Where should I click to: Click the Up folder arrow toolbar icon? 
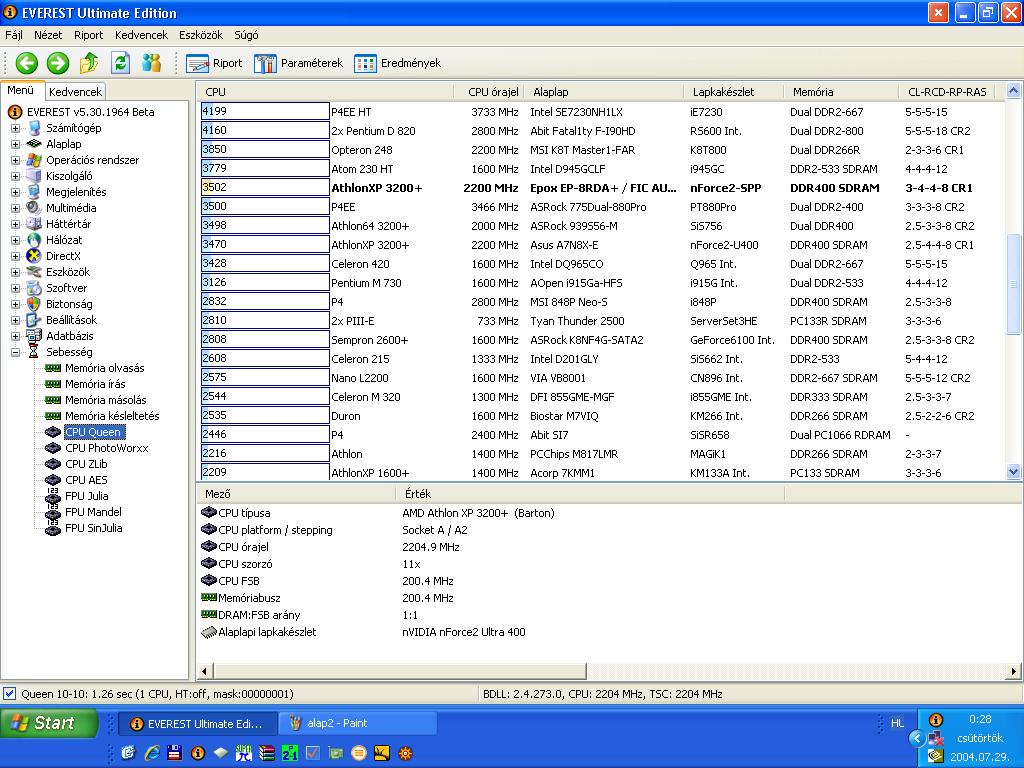coord(89,63)
